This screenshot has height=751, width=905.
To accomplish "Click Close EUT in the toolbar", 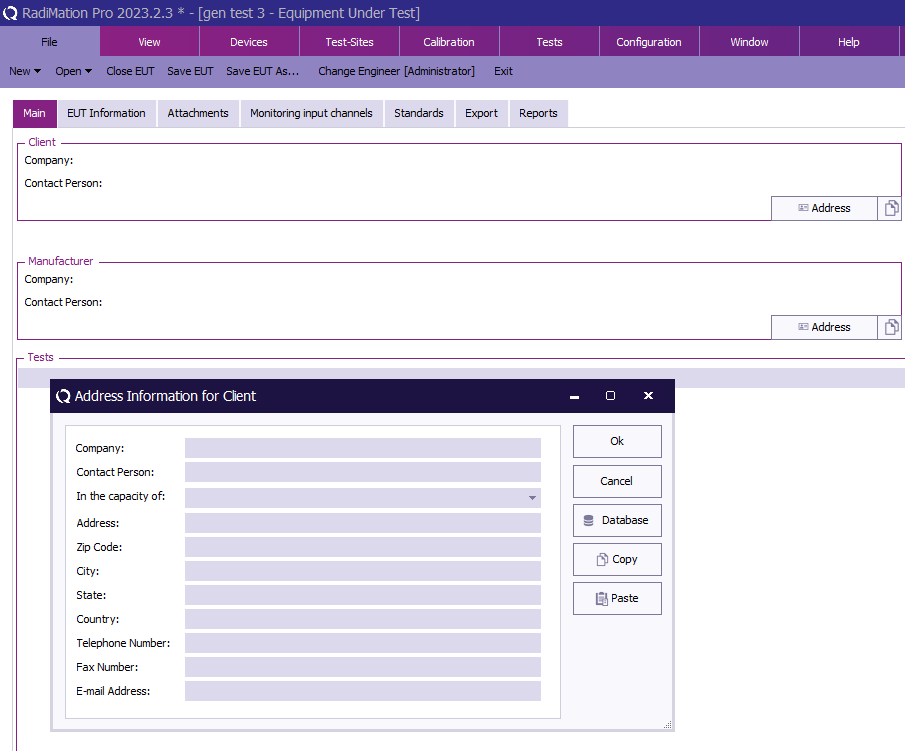I will click(130, 71).
